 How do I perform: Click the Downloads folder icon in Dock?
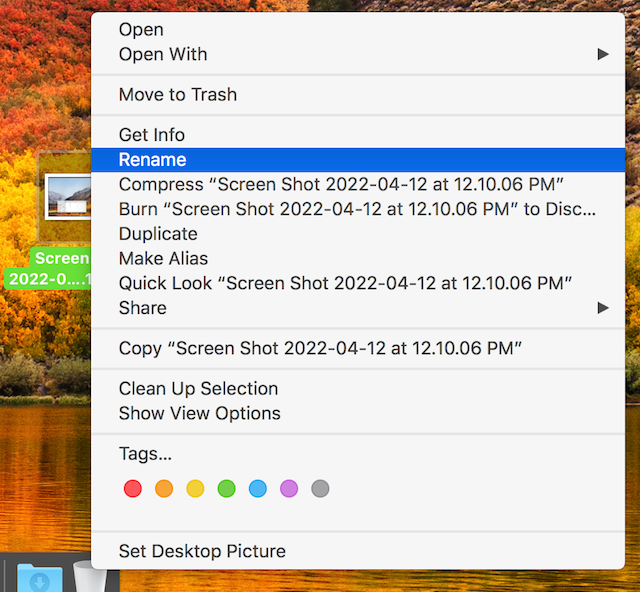coord(40,578)
